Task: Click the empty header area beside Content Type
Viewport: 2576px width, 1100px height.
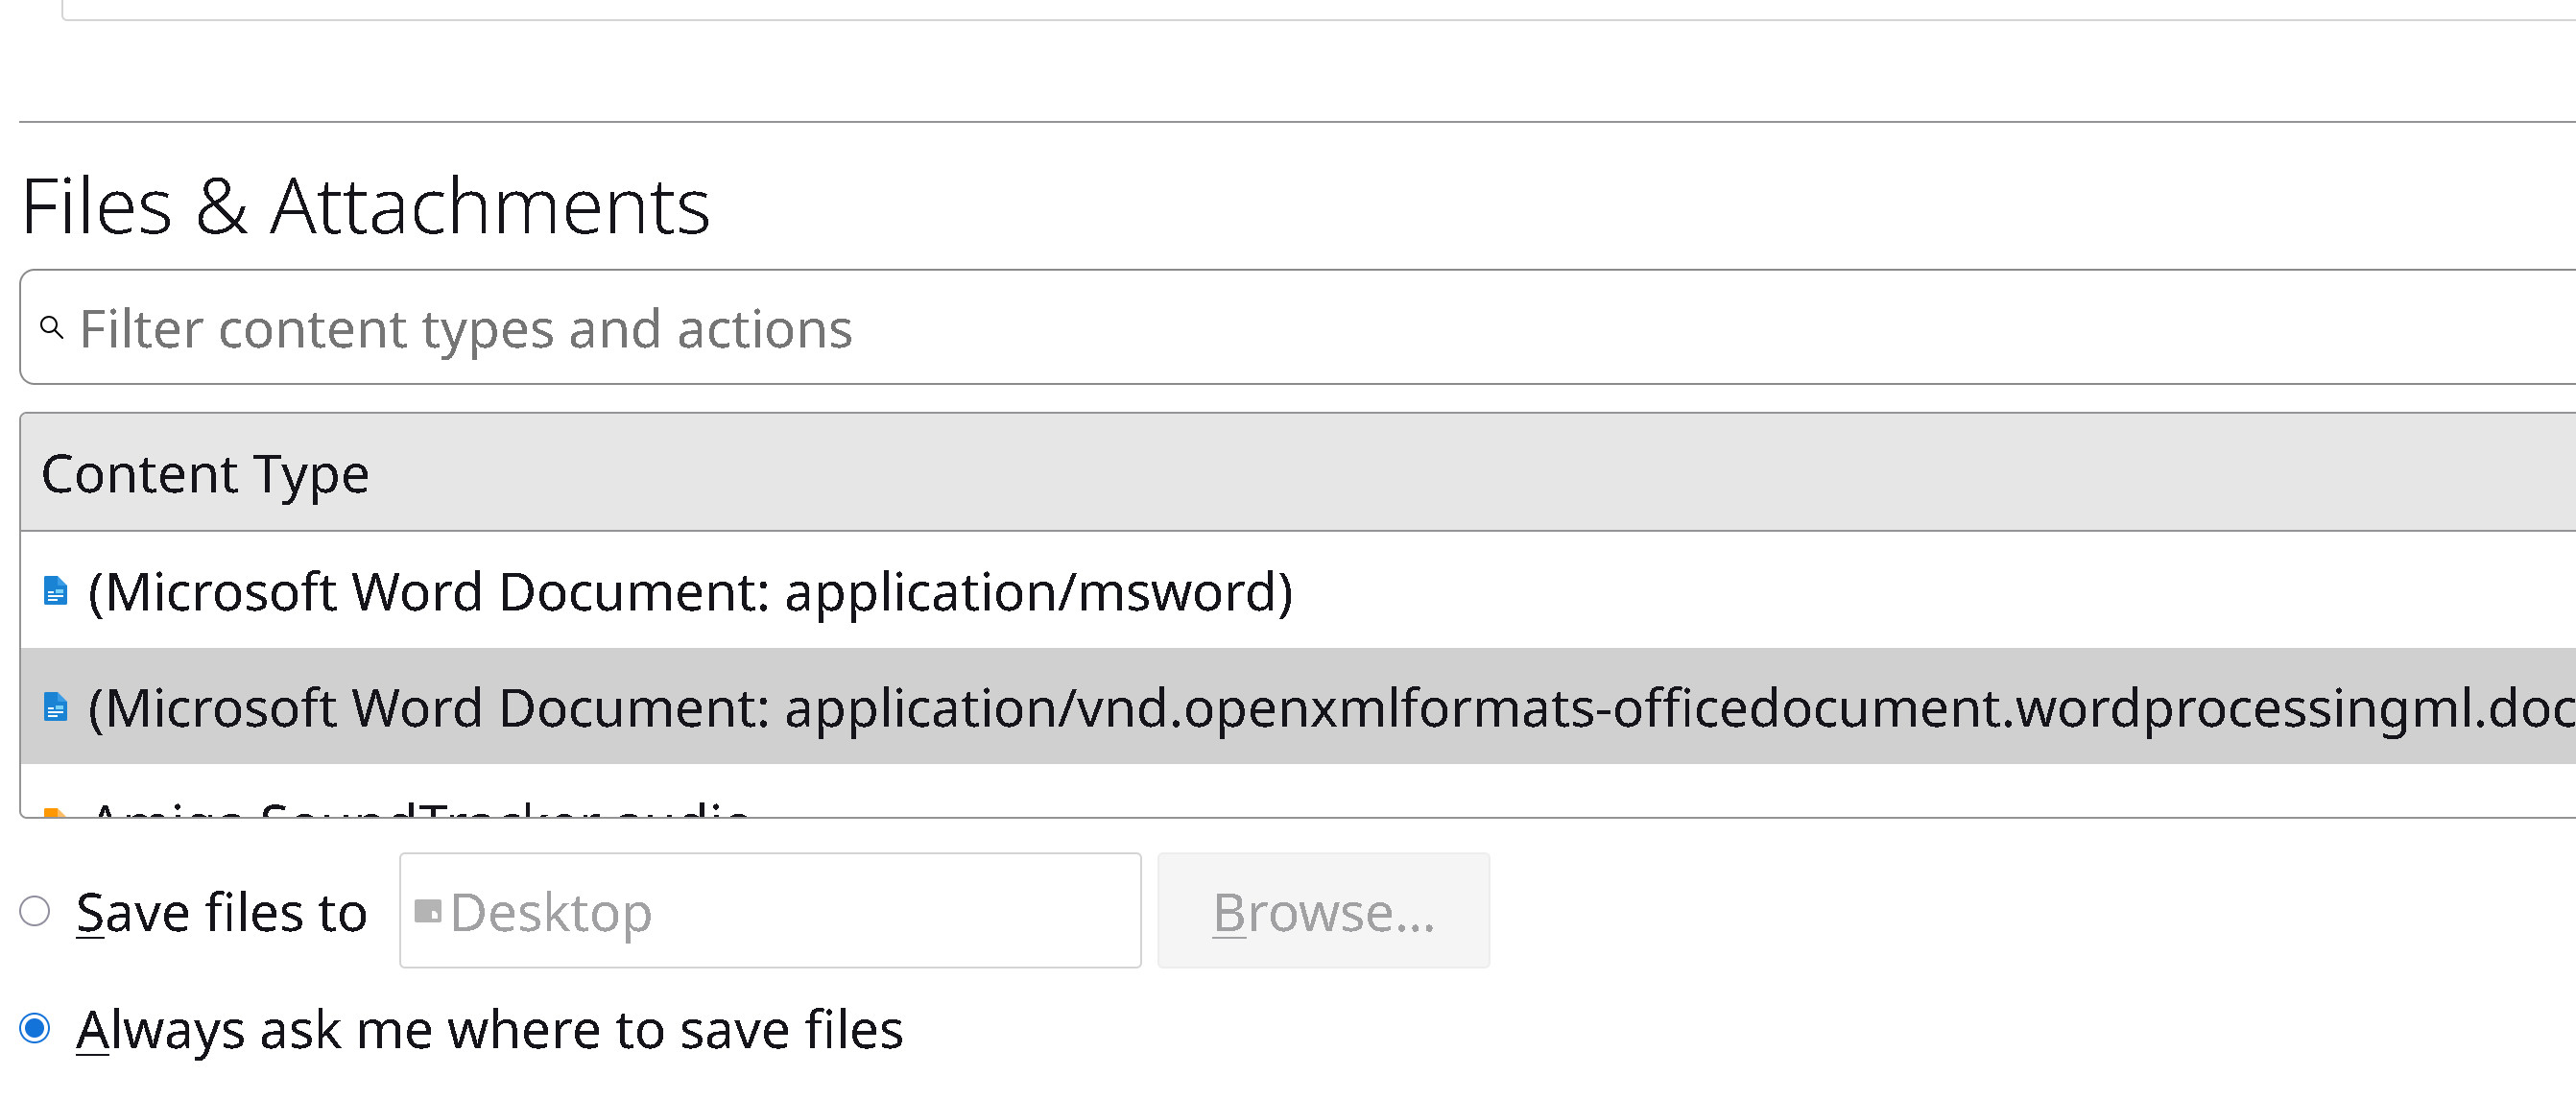Action: pos(1500,473)
